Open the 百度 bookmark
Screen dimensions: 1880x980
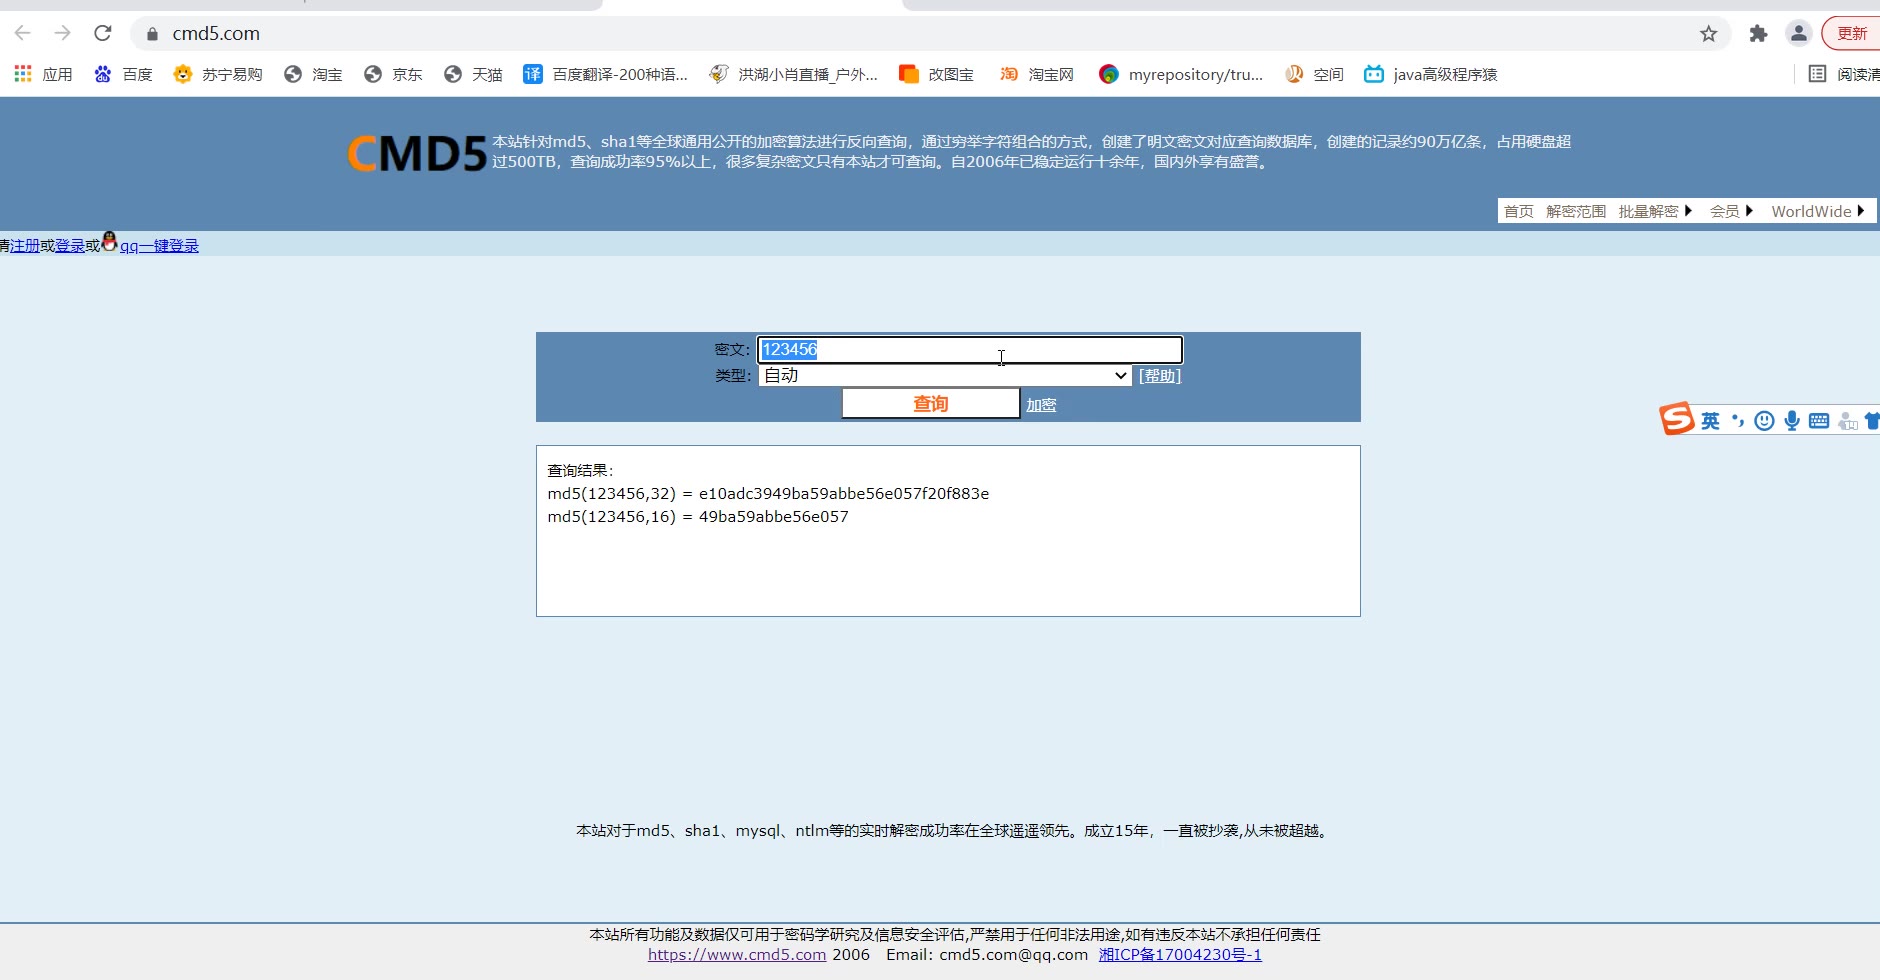click(x=123, y=74)
